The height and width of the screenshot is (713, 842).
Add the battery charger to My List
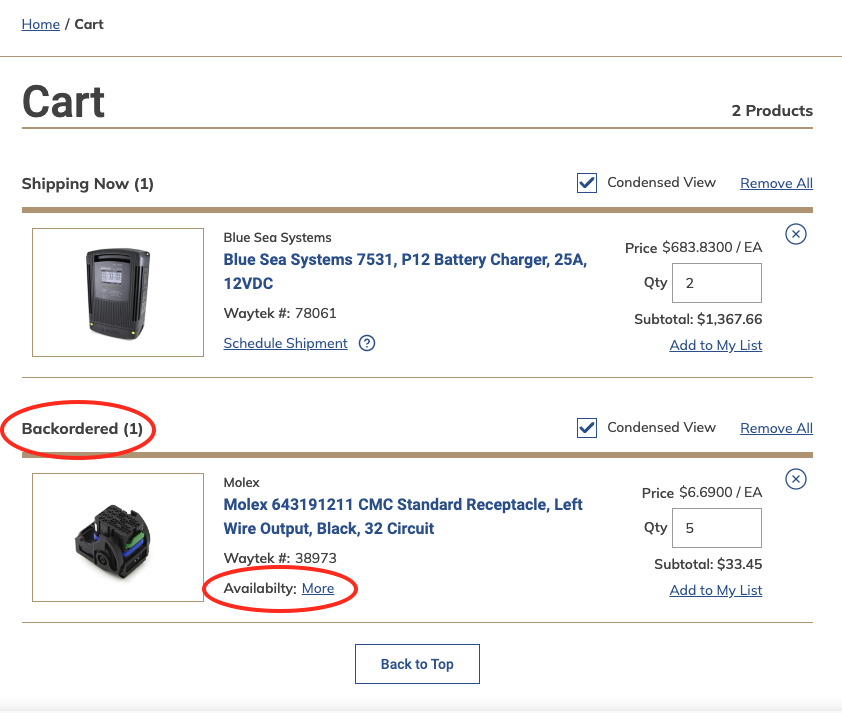coord(716,345)
